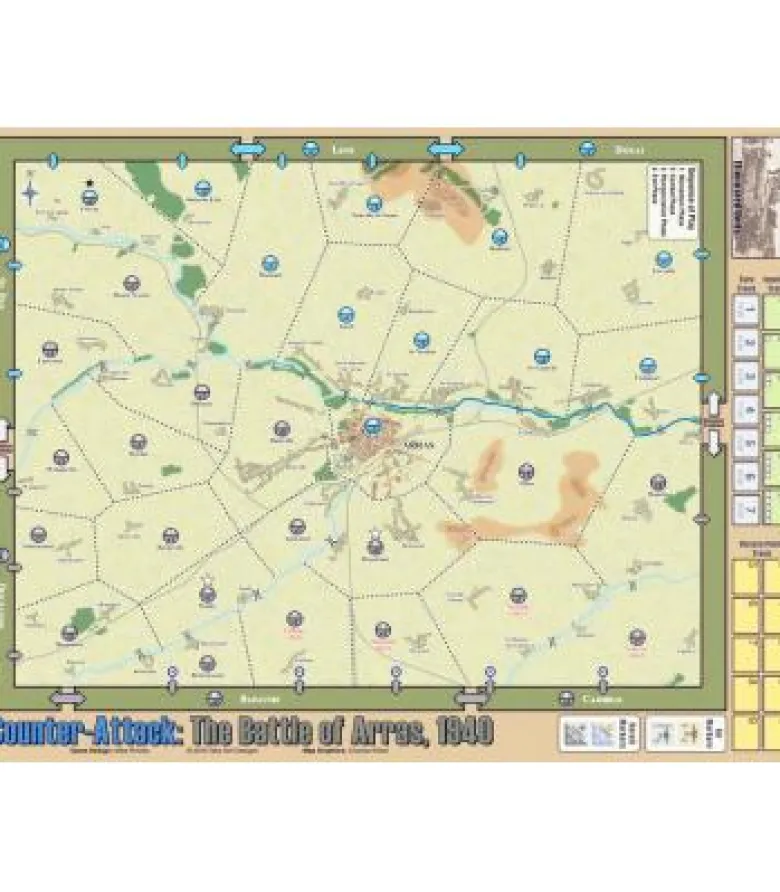The width and height of the screenshot is (780, 892).
Task: Click the terrain key box with map samples
Action: 600,734
